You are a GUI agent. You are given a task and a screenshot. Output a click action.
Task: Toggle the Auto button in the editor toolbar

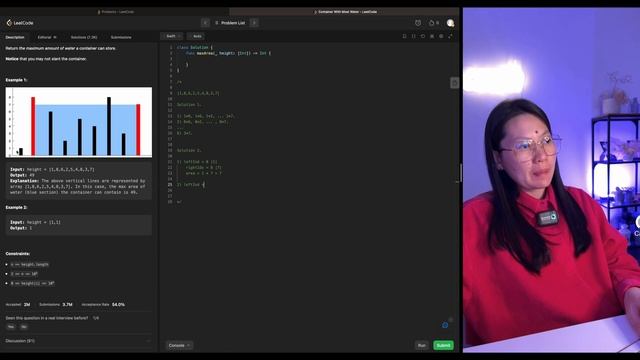(196, 36)
